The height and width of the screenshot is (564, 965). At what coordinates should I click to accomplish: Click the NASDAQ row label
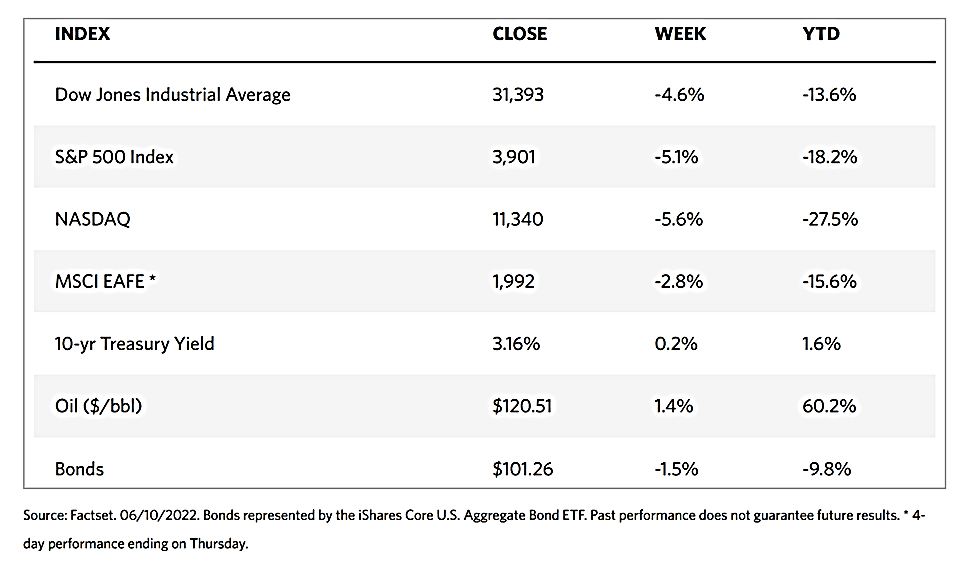pyautogui.click(x=93, y=219)
